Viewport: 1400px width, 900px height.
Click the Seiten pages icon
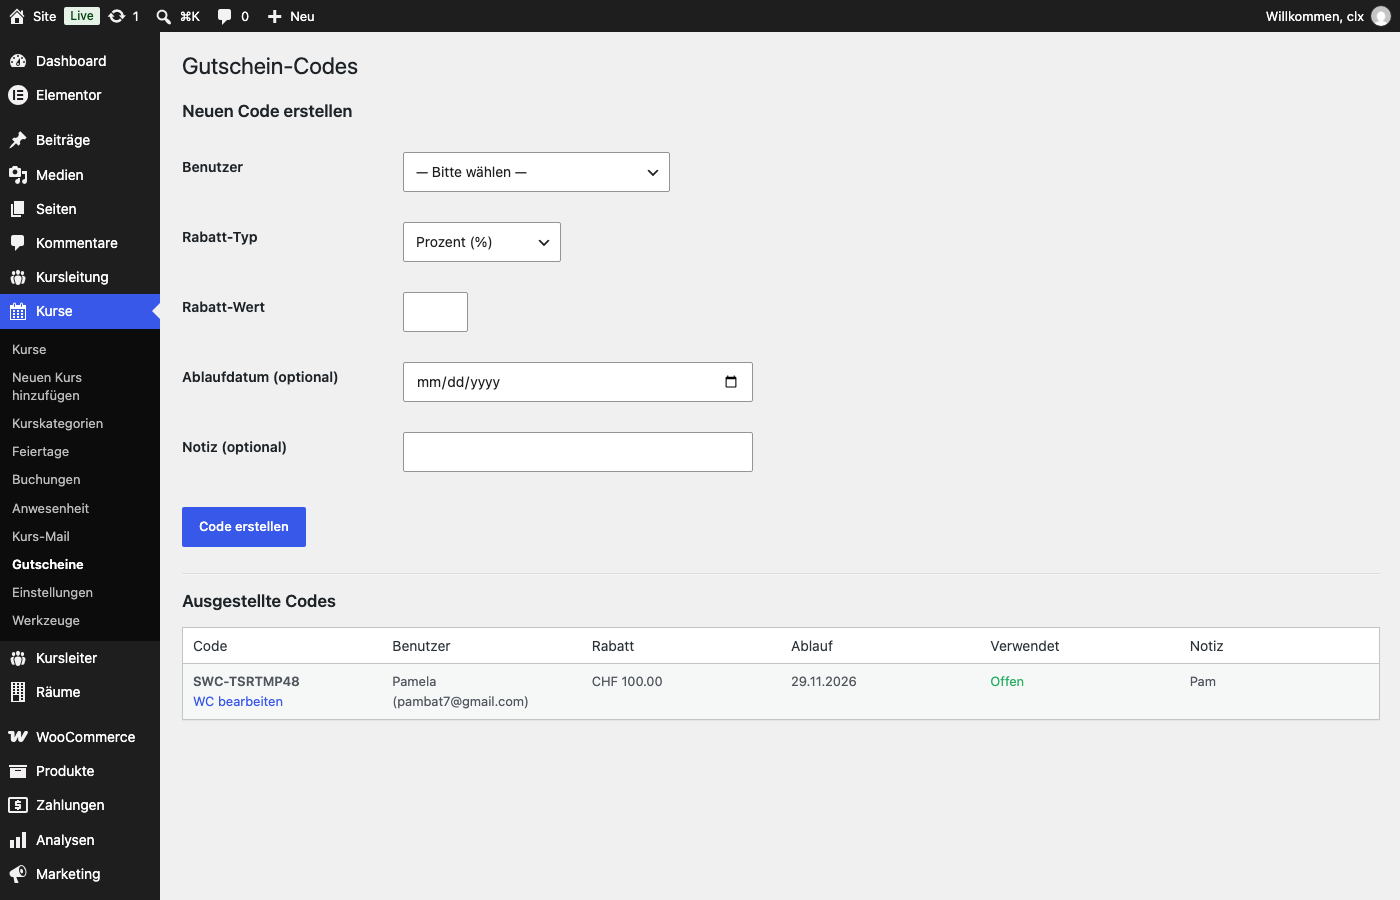click(18, 209)
